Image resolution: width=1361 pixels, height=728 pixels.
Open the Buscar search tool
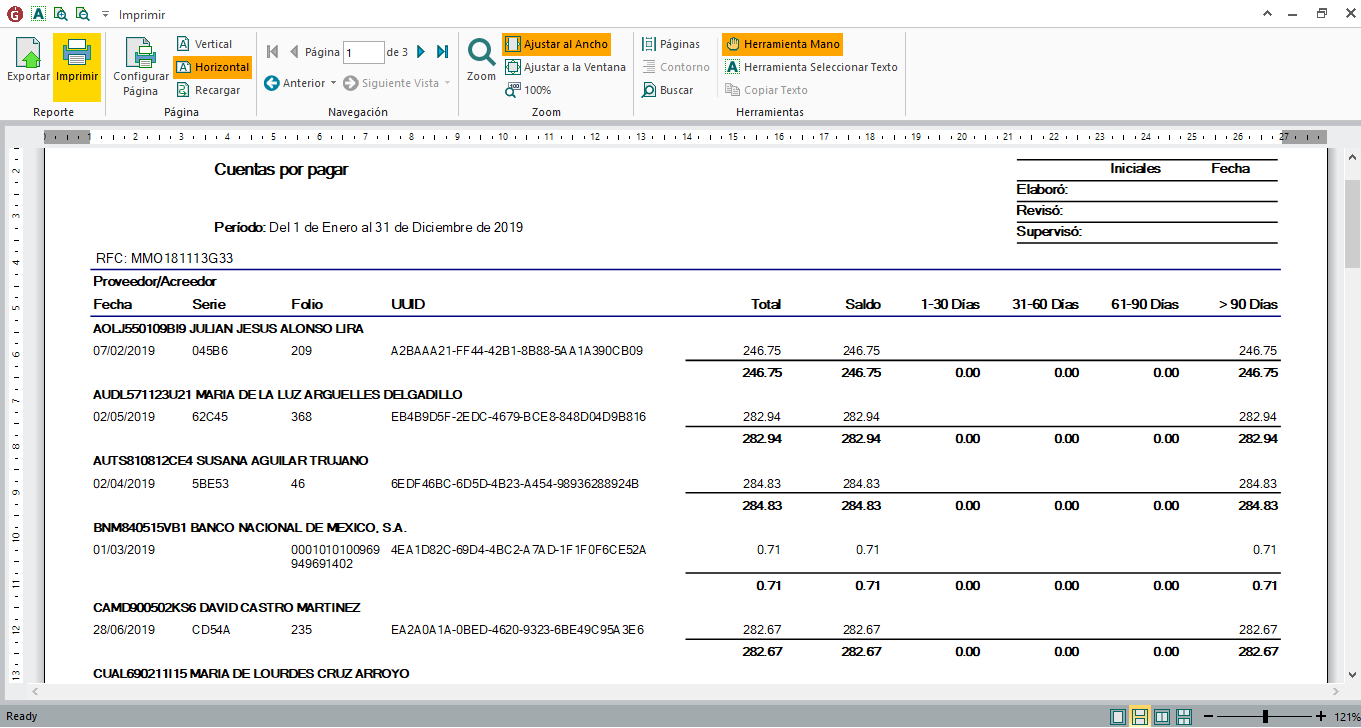tap(667, 90)
